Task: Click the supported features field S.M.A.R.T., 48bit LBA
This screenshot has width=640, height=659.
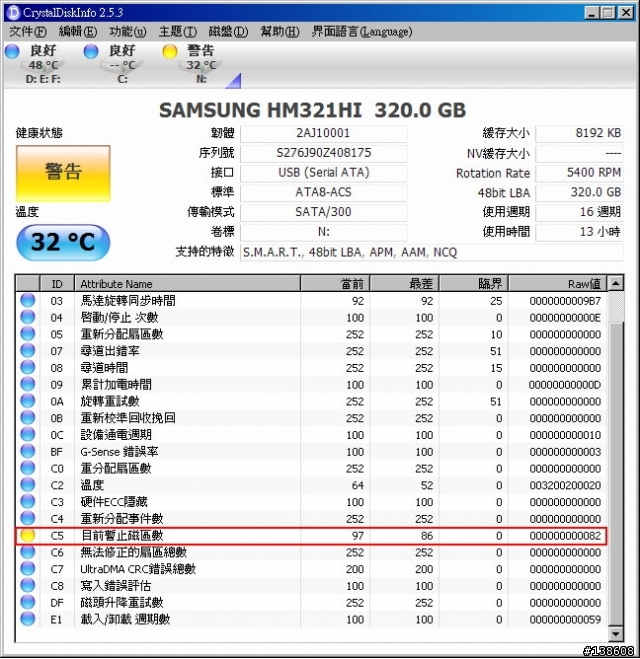Action: [432, 252]
